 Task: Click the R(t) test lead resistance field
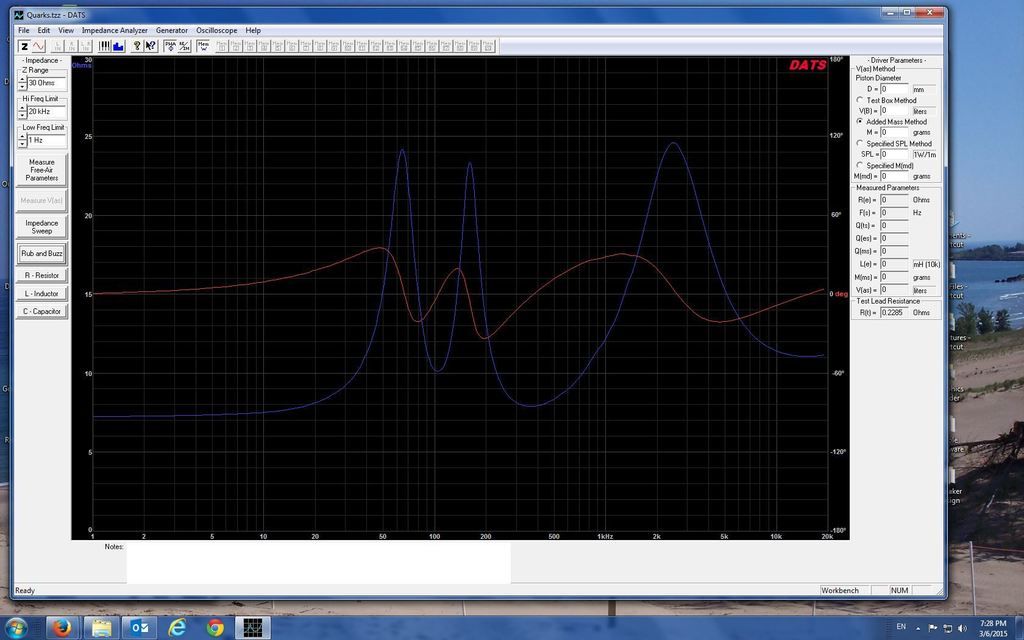894,312
